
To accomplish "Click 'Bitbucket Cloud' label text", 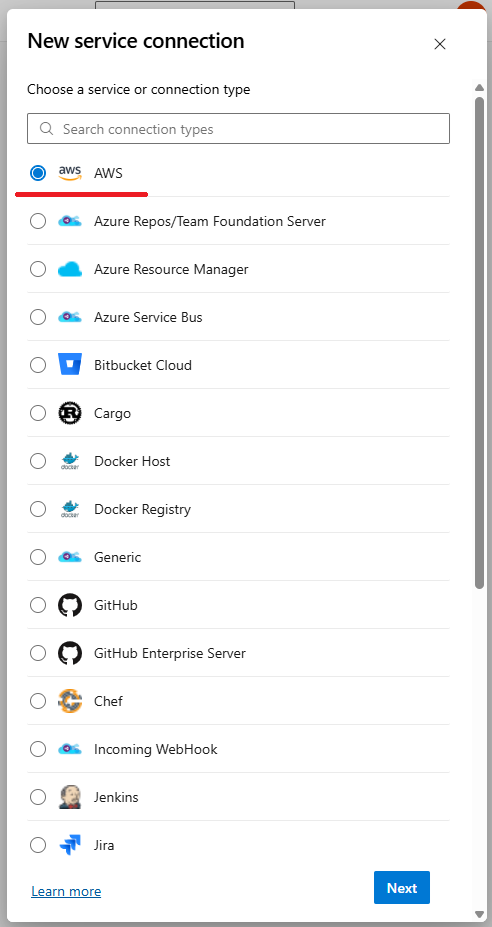I will [143, 365].
